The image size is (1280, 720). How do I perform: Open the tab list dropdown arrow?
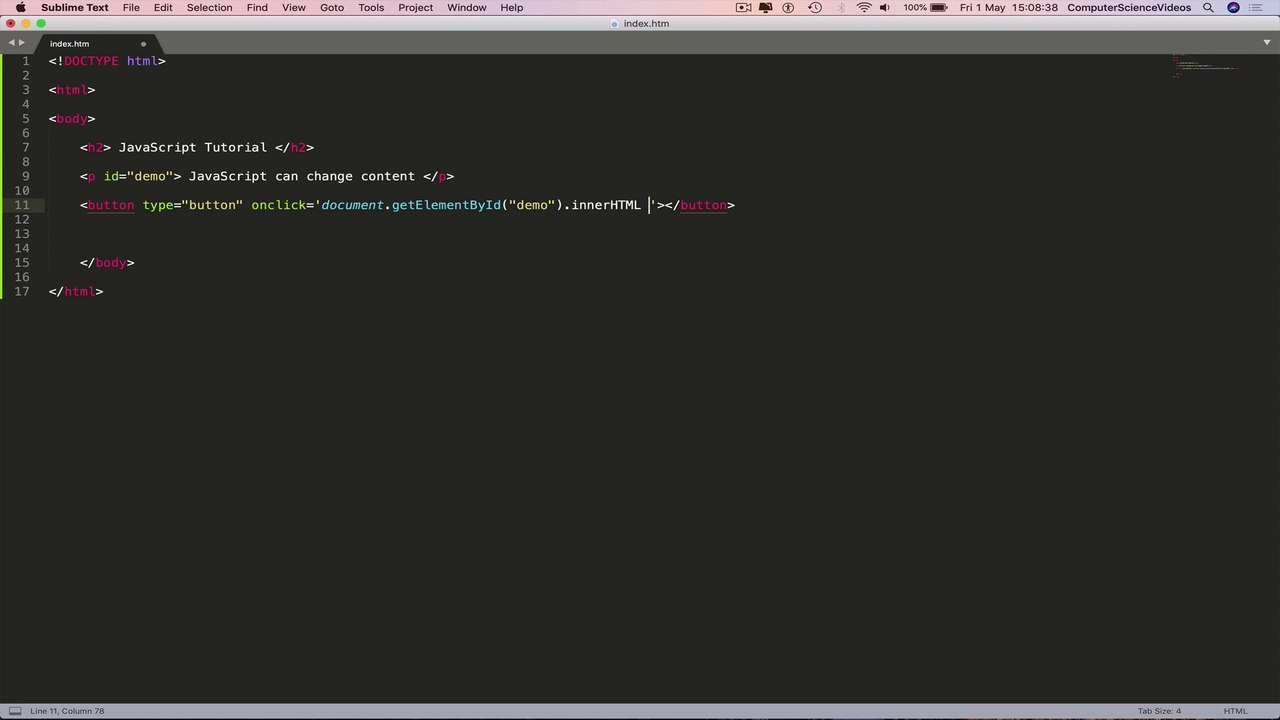click(x=1265, y=43)
